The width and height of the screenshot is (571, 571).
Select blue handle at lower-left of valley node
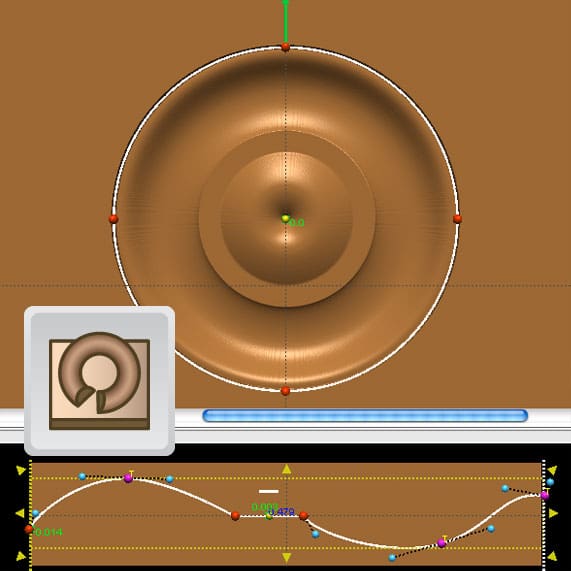[392, 557]
